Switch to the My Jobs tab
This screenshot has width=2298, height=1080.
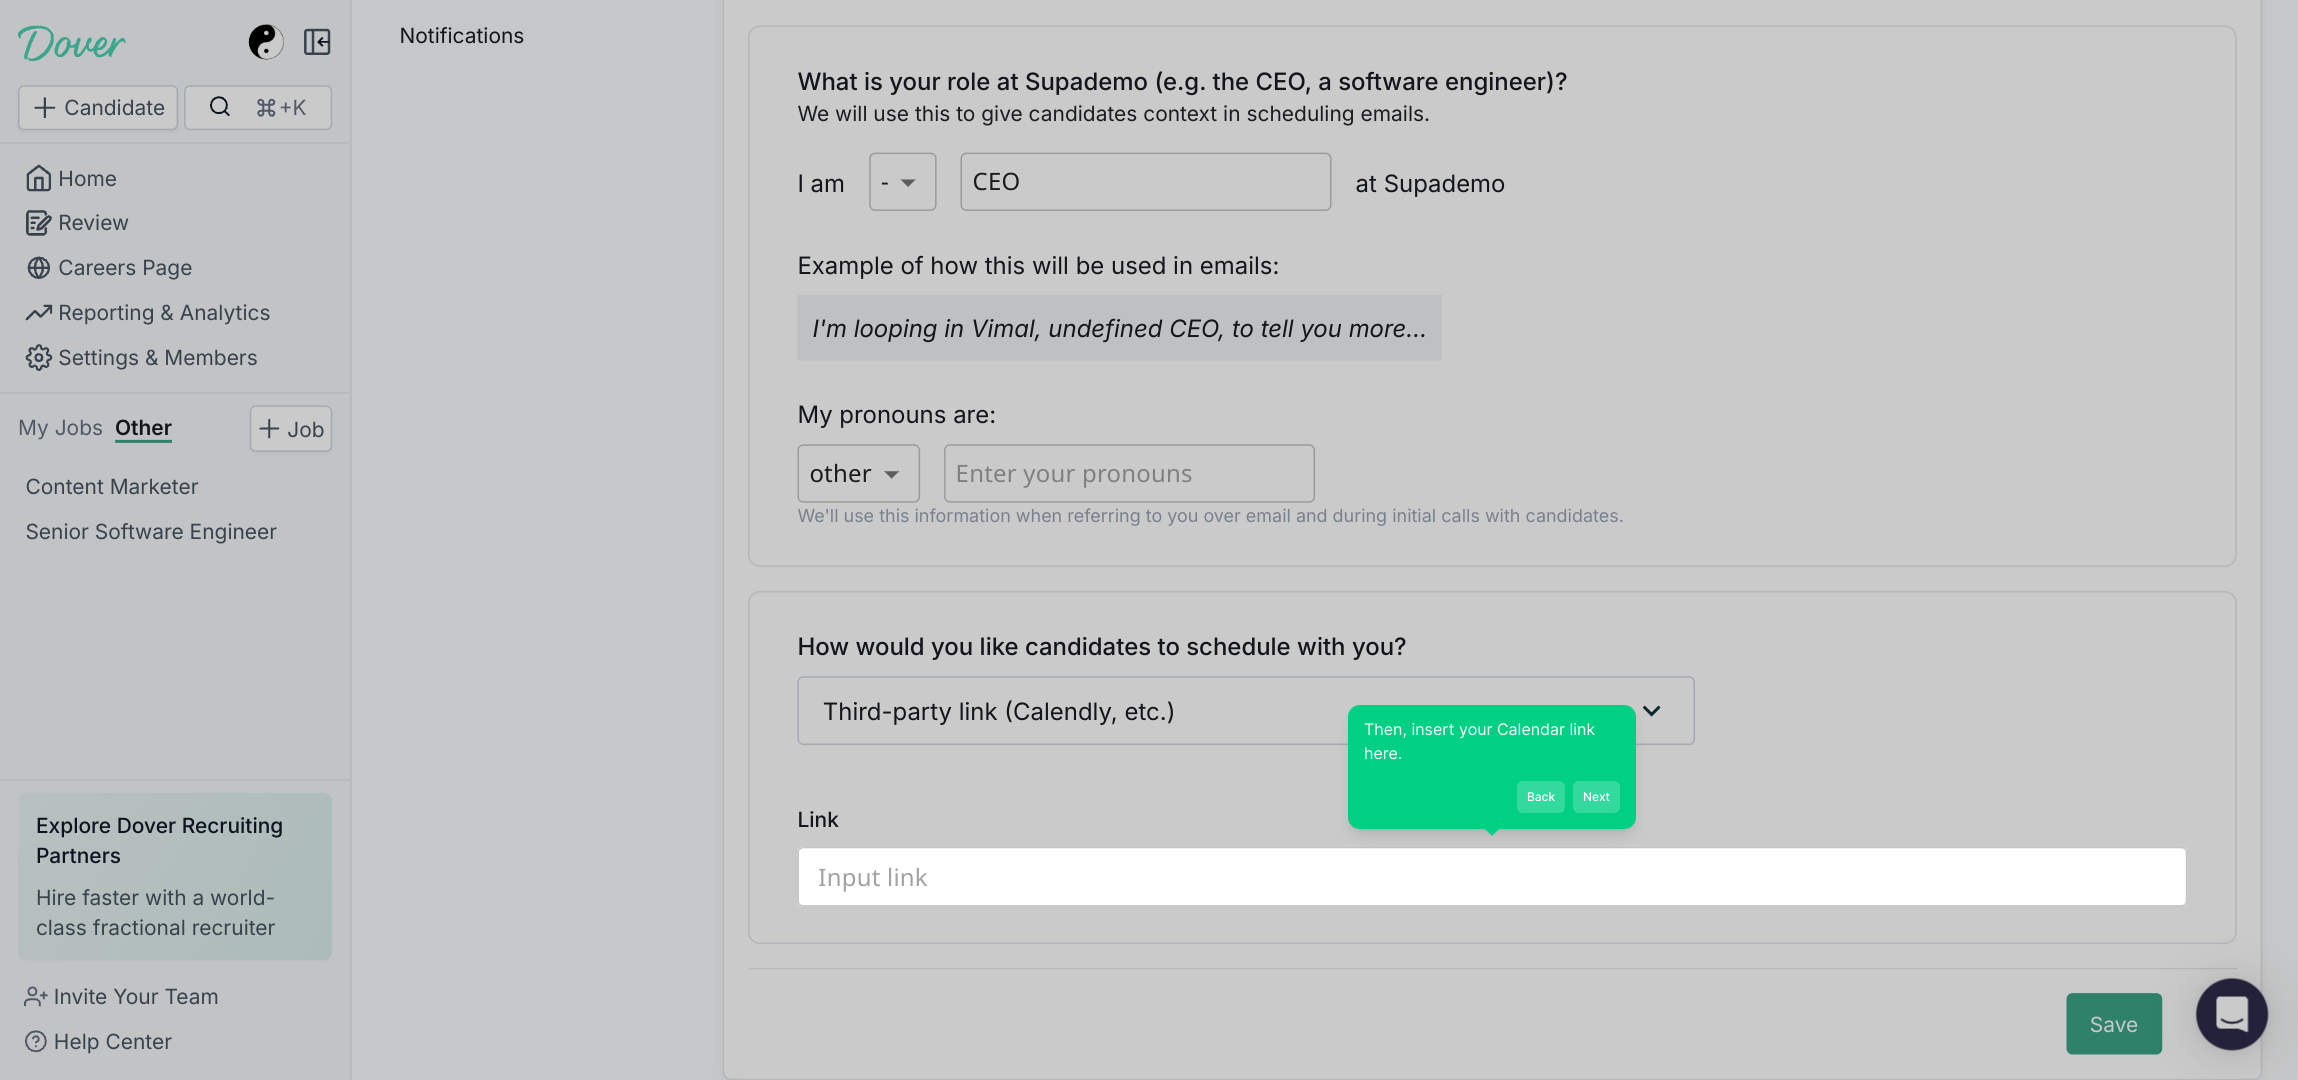click(60, 428)
